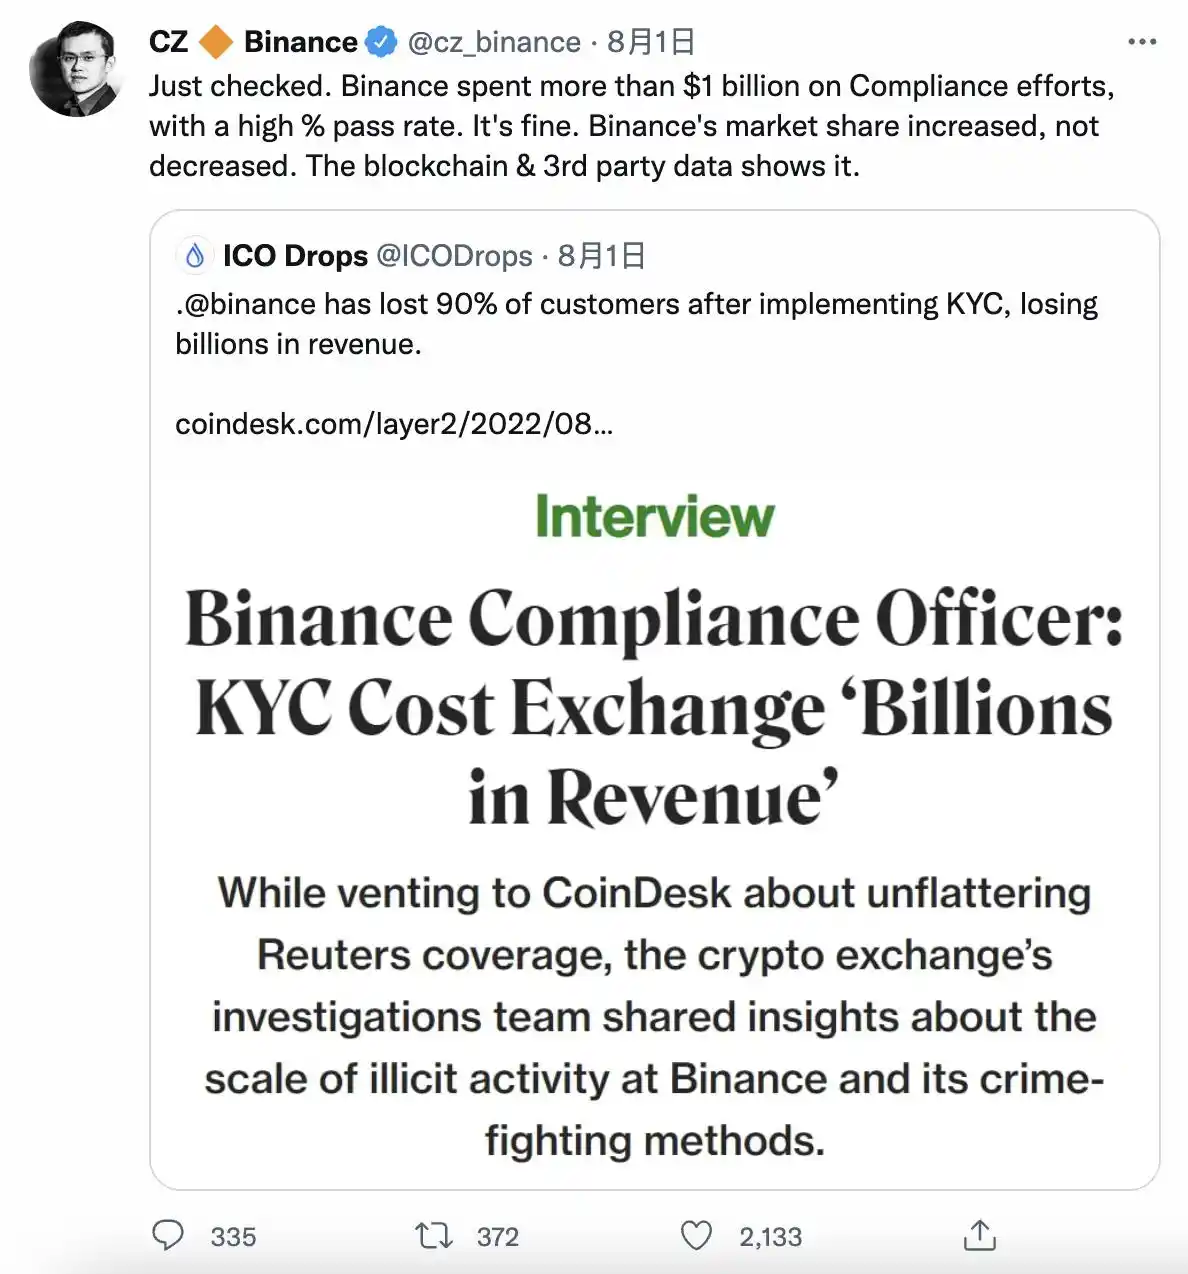
Task: Open the three-dot more options menu
Action: pos(1141,42)
